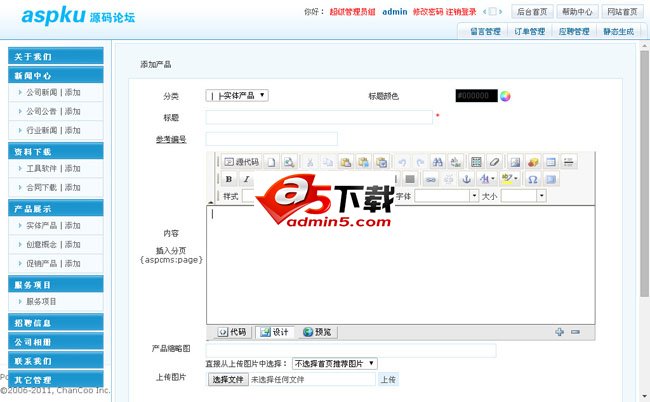Click the insert flash icon
Viewport: 650px width, 402px height.
point(533,162)
